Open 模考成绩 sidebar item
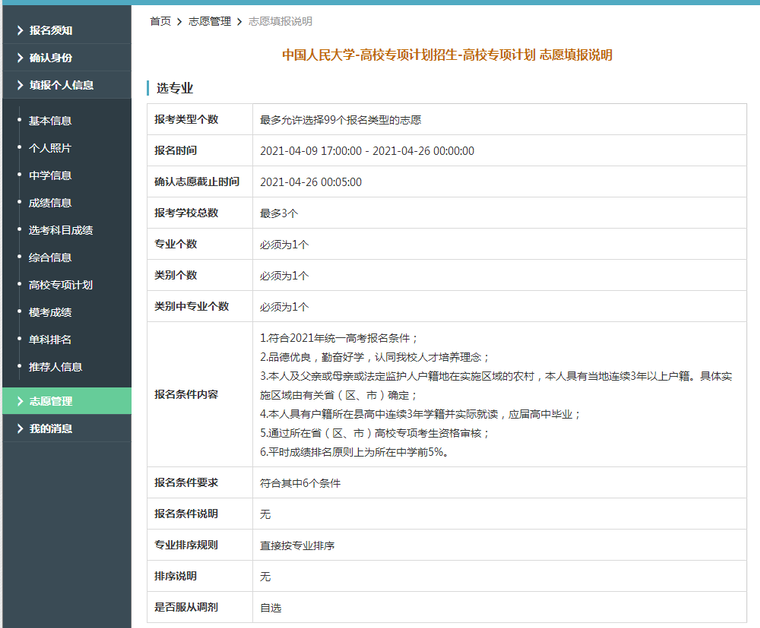This screenshot has width=760, height=628. coord(50,312)
